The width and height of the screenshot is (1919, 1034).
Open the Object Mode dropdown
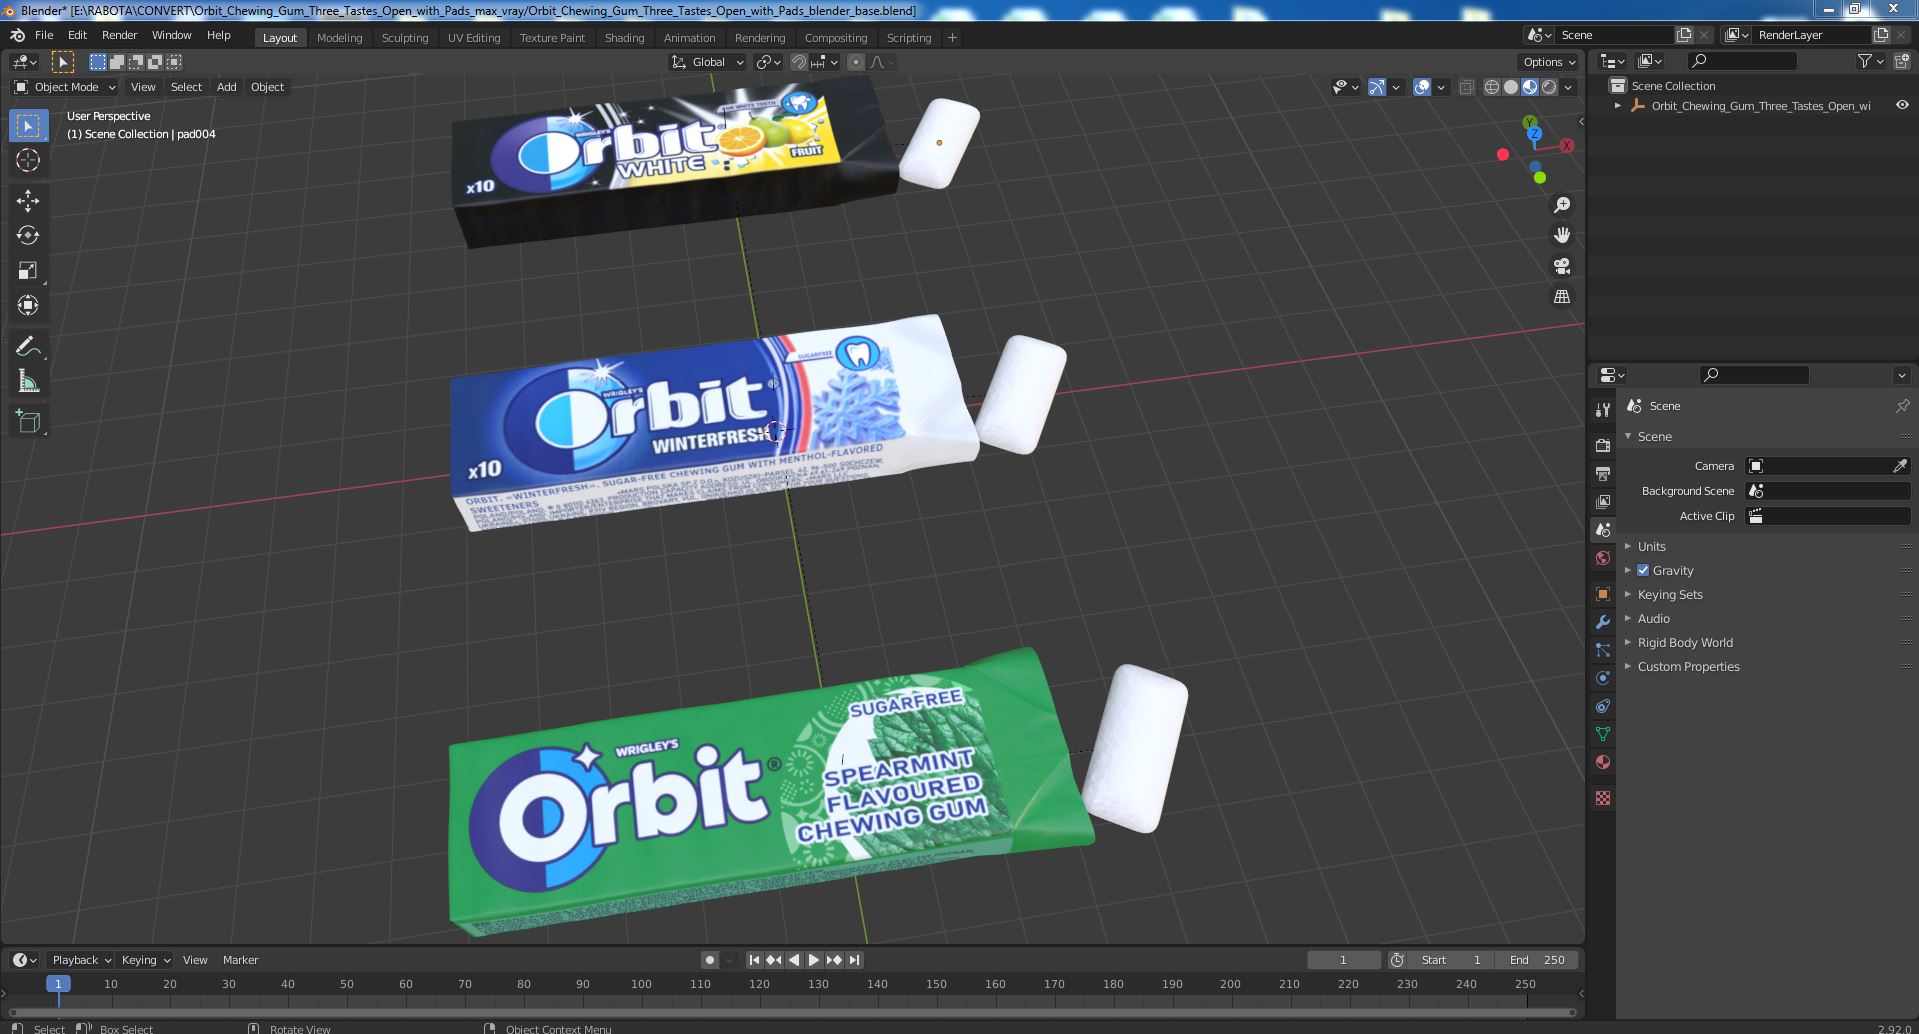[x=63, y=87]
